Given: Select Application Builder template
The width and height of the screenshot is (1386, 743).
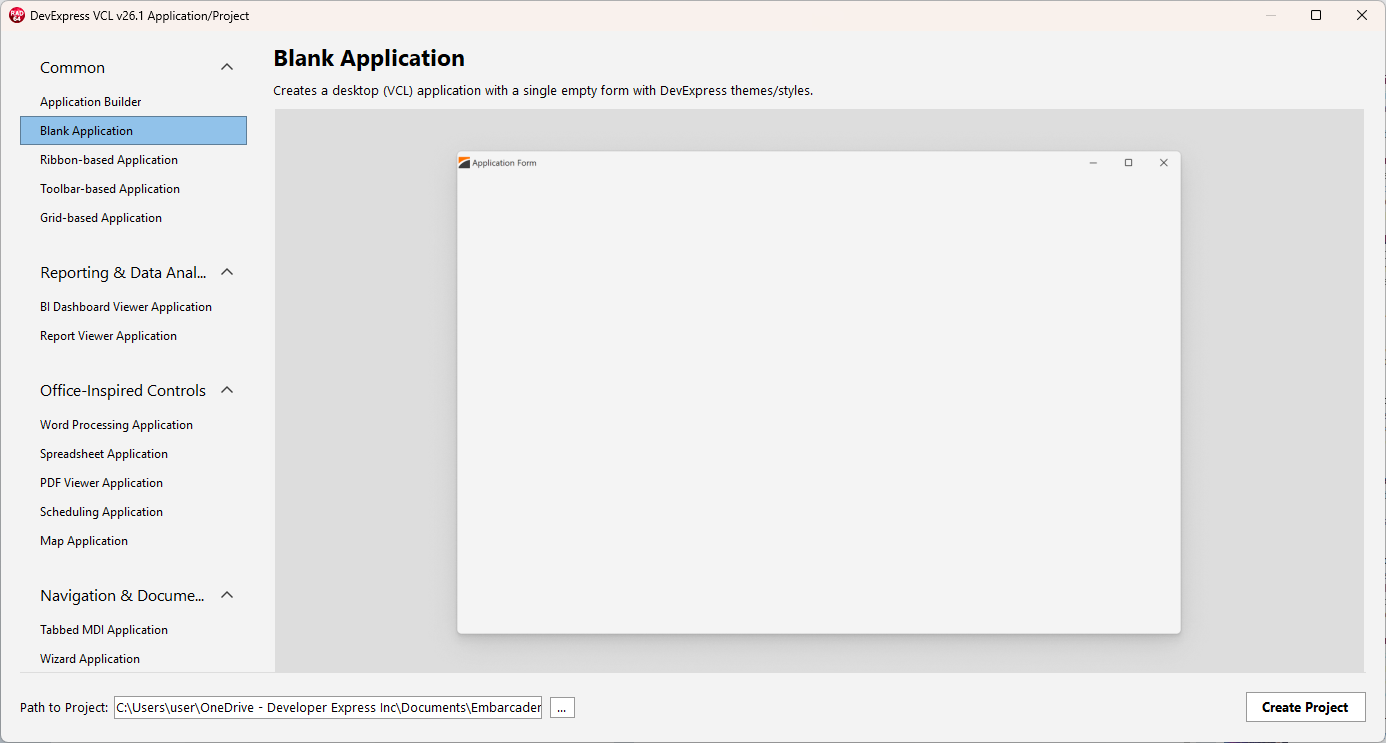Looking at the screenshot, I should click(x=133, y=102).
